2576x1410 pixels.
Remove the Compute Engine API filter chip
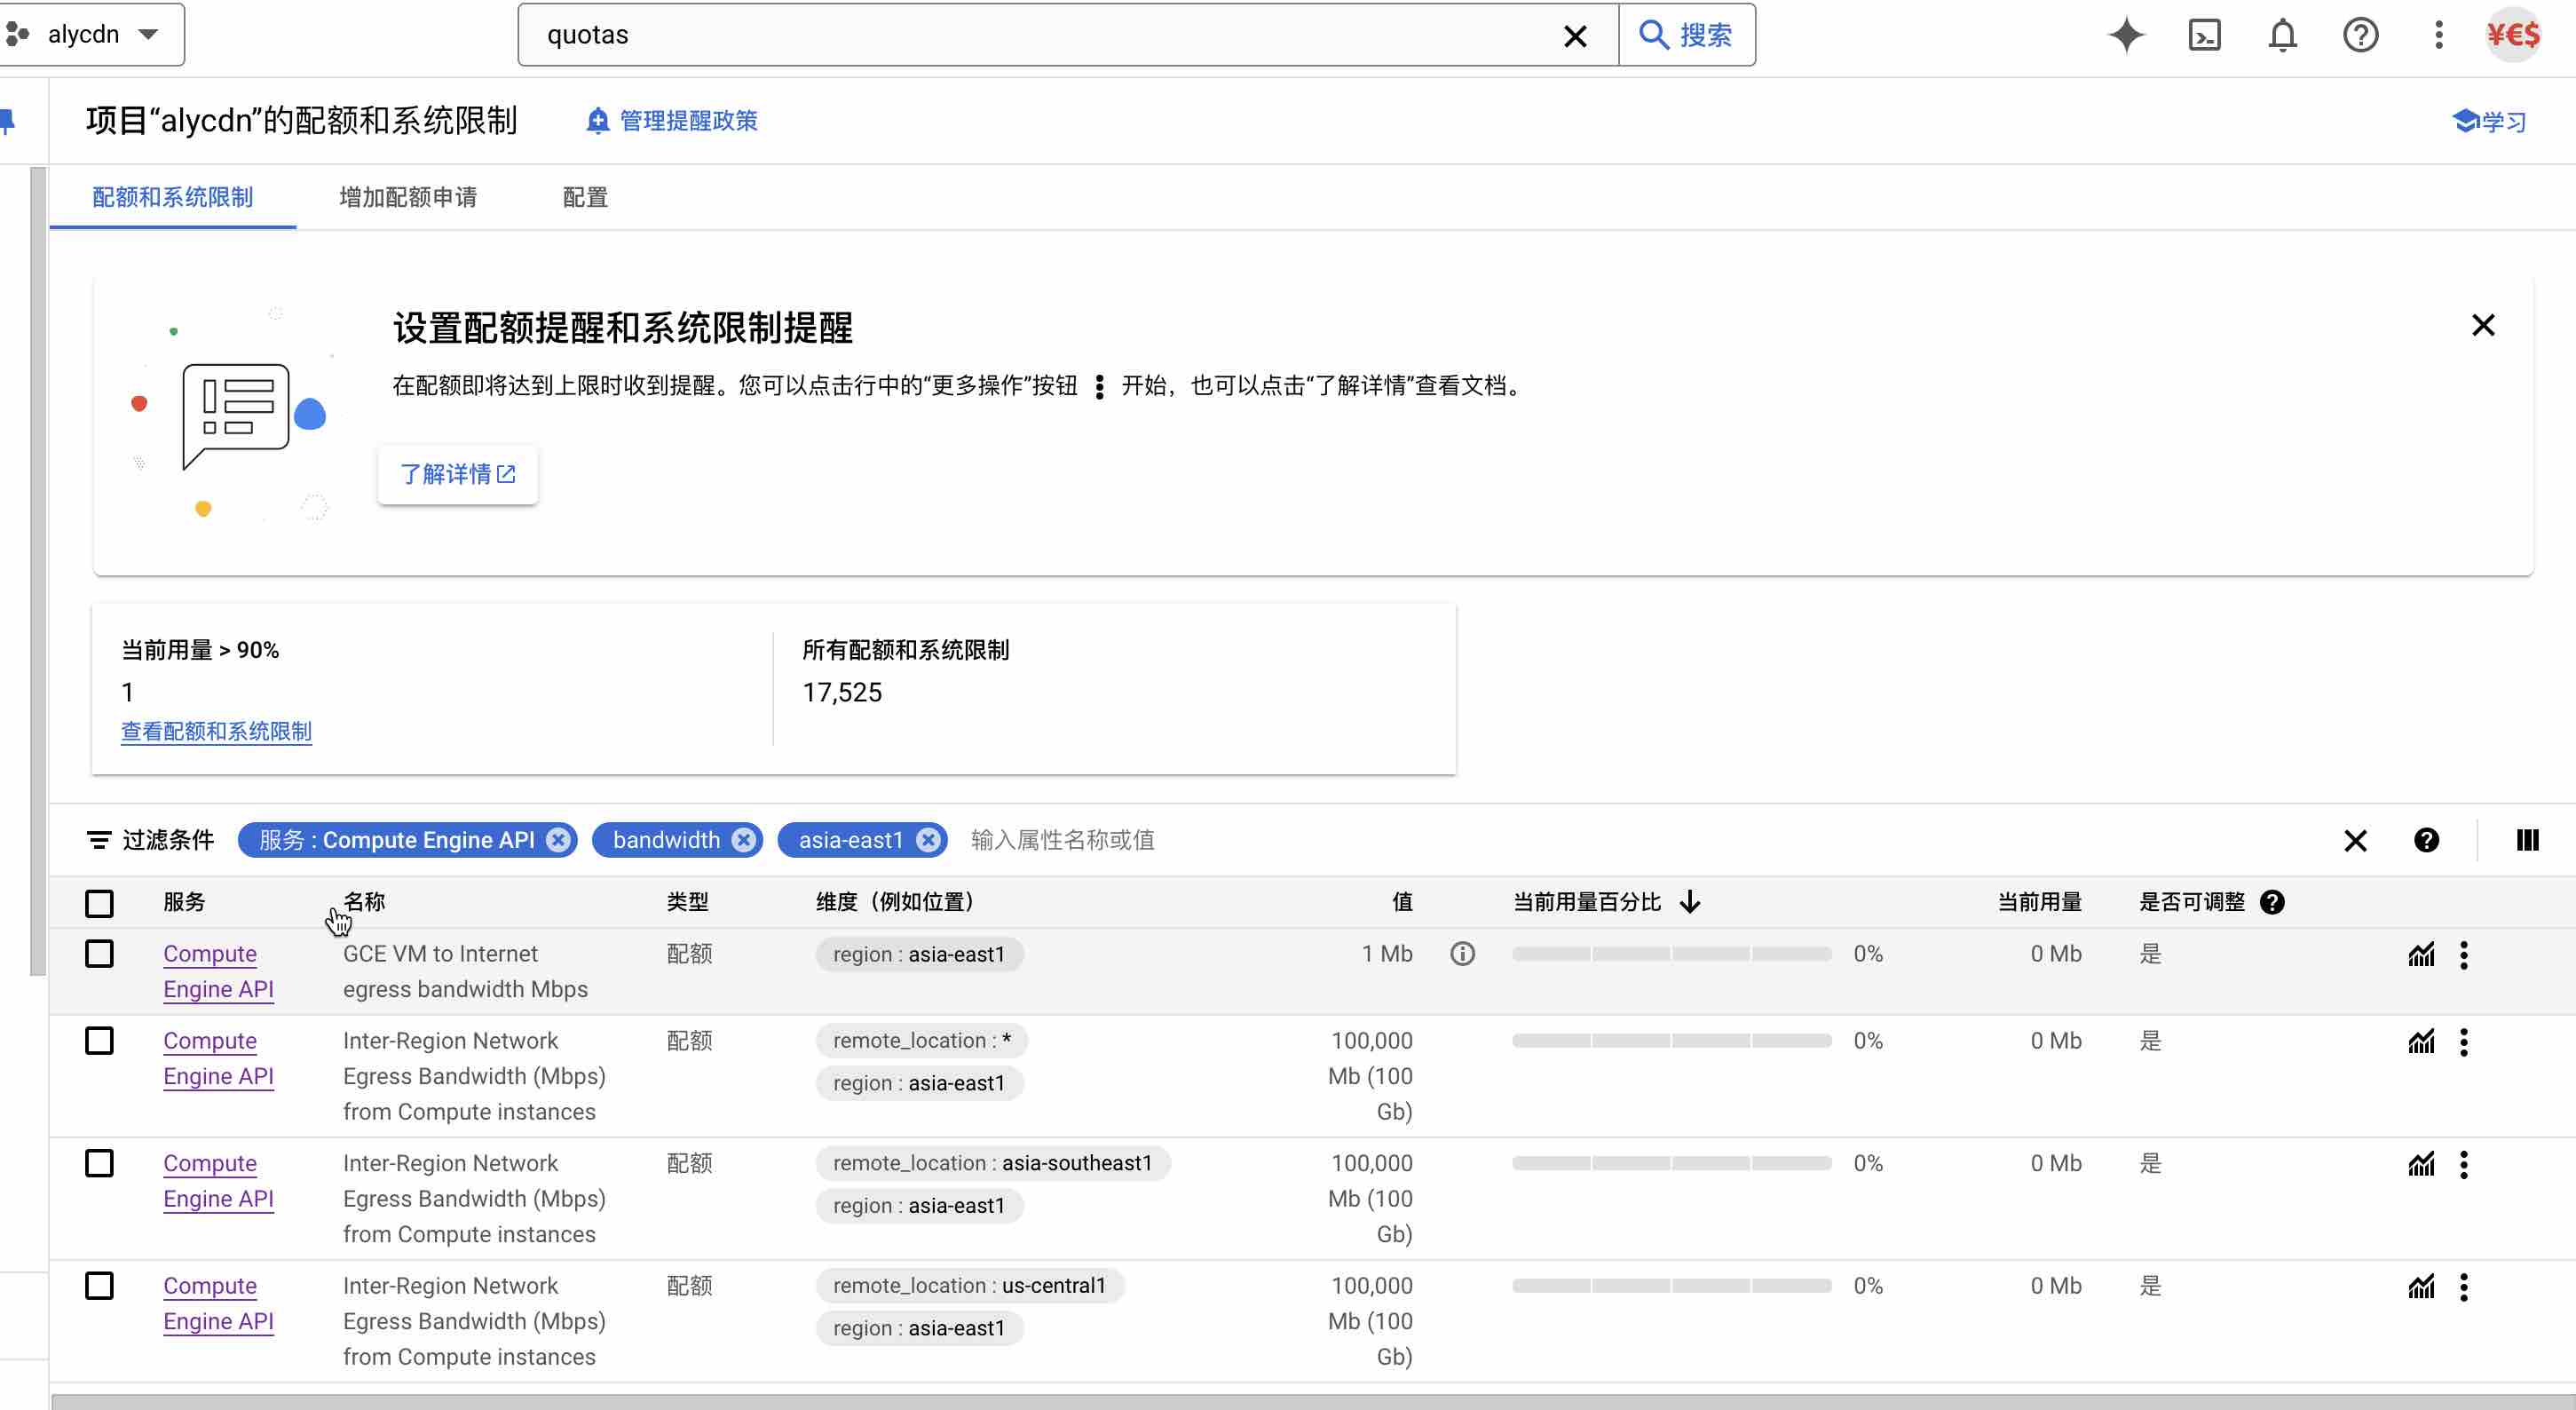pos(559,840)
